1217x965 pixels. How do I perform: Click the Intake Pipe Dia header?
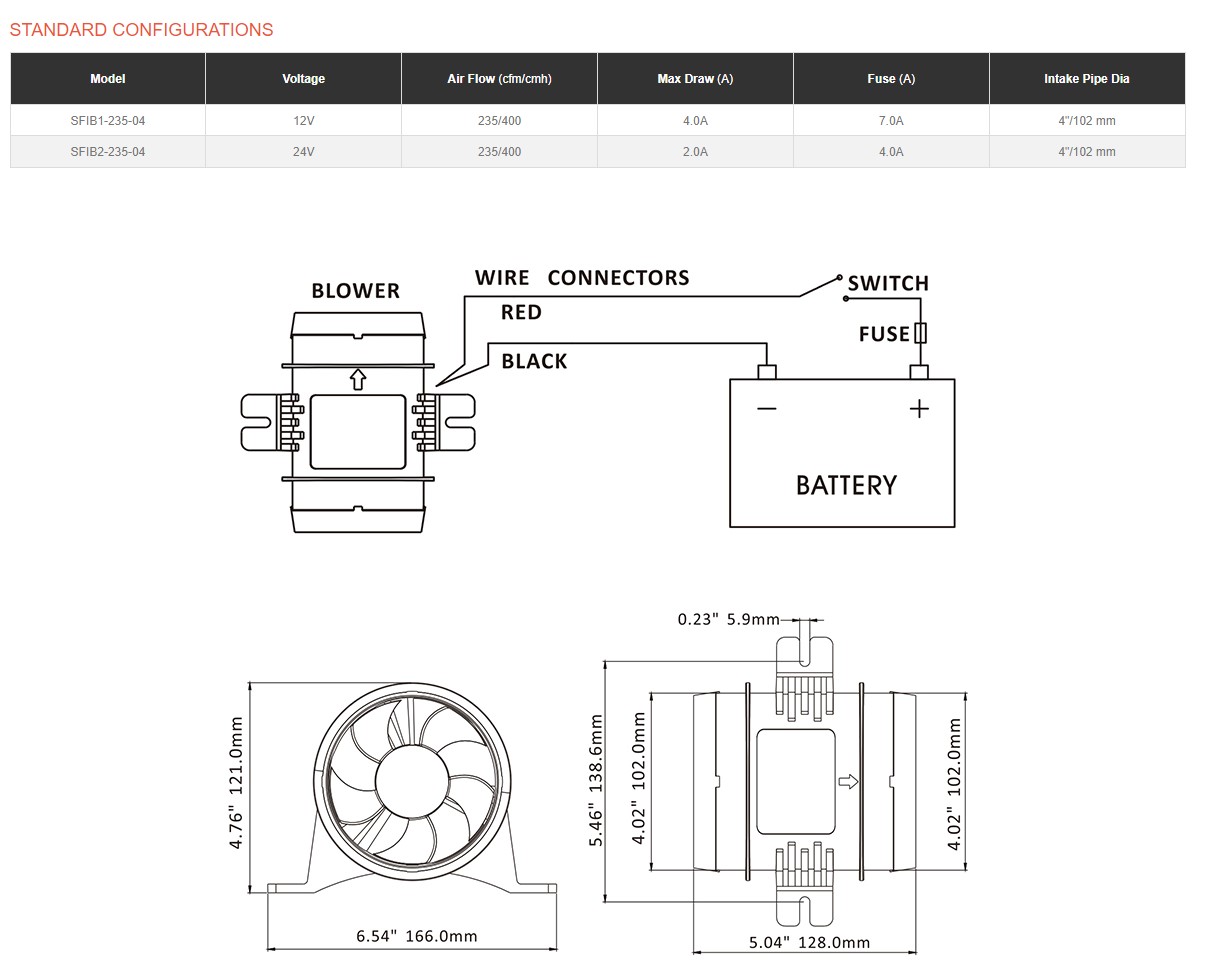click(x=1087, y=79)
